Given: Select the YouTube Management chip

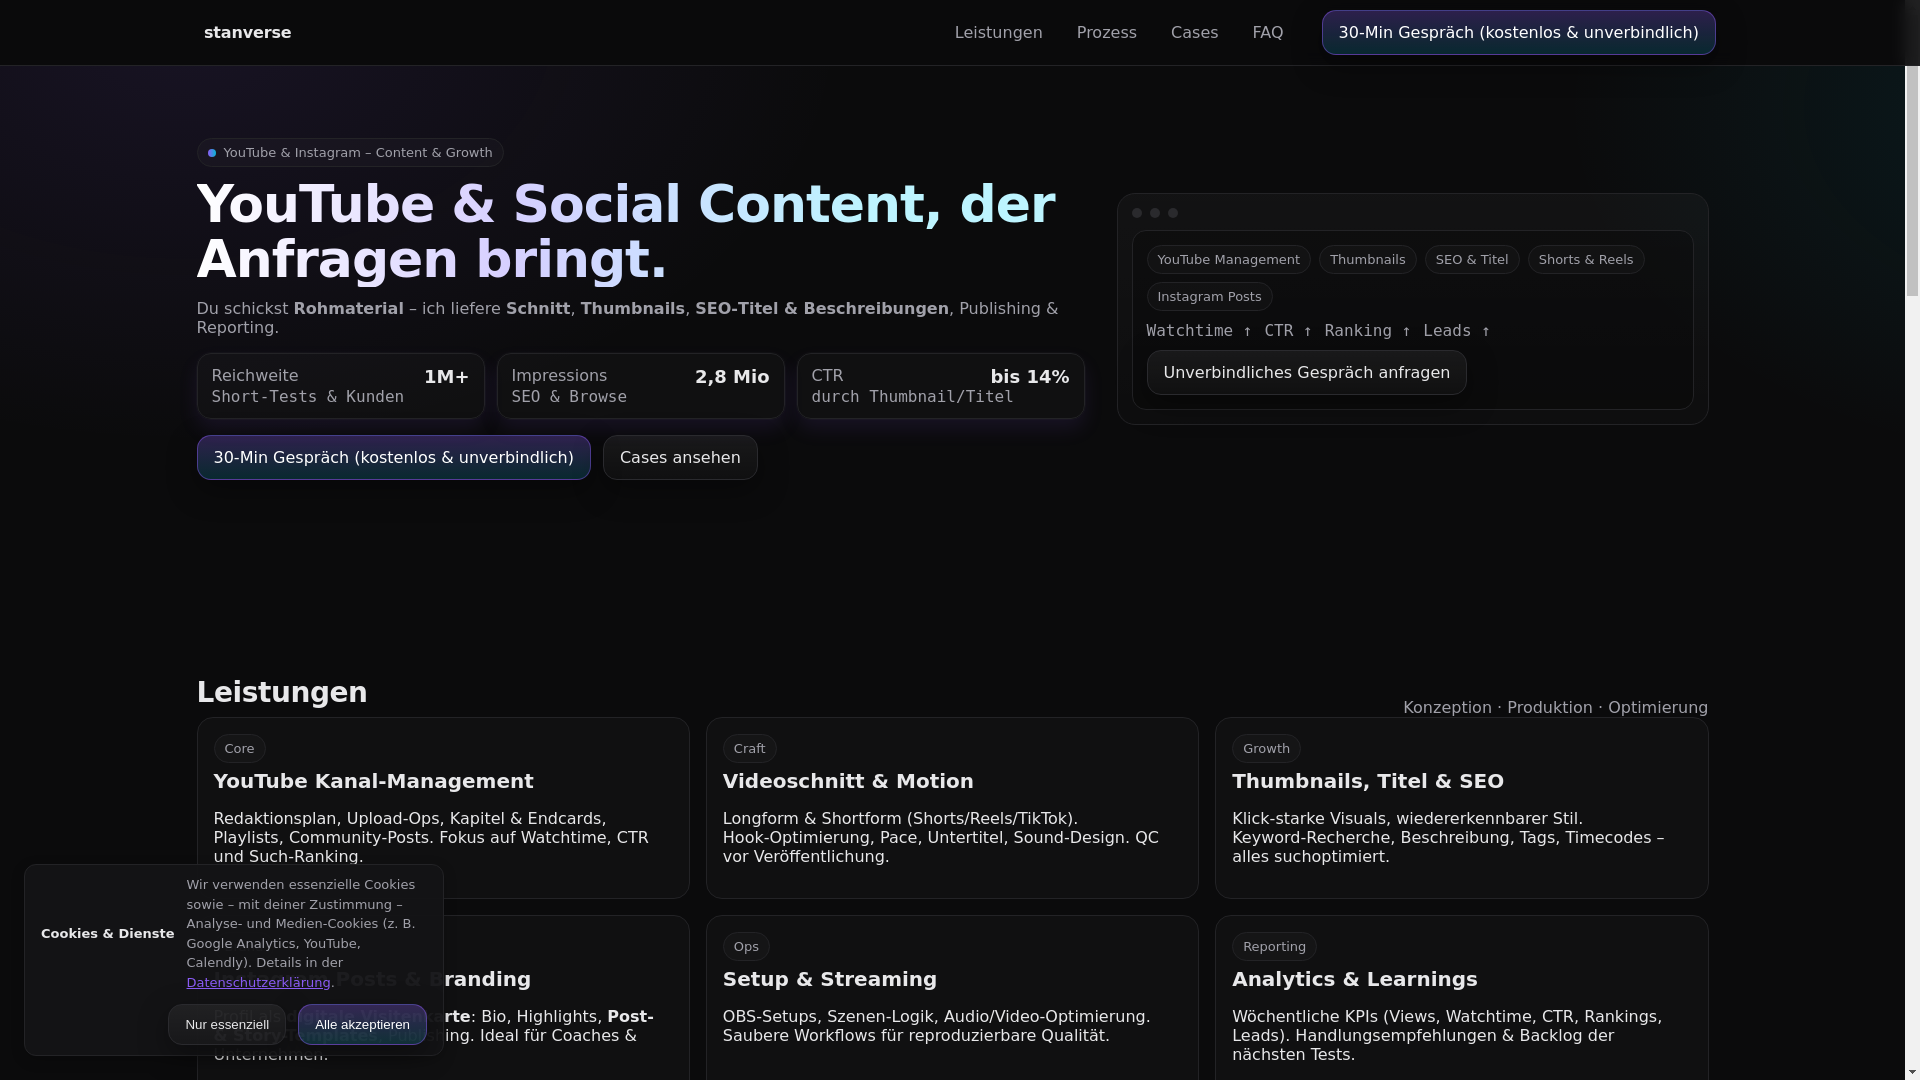Looking at the screenshot, I should [x=1228, y=260].
